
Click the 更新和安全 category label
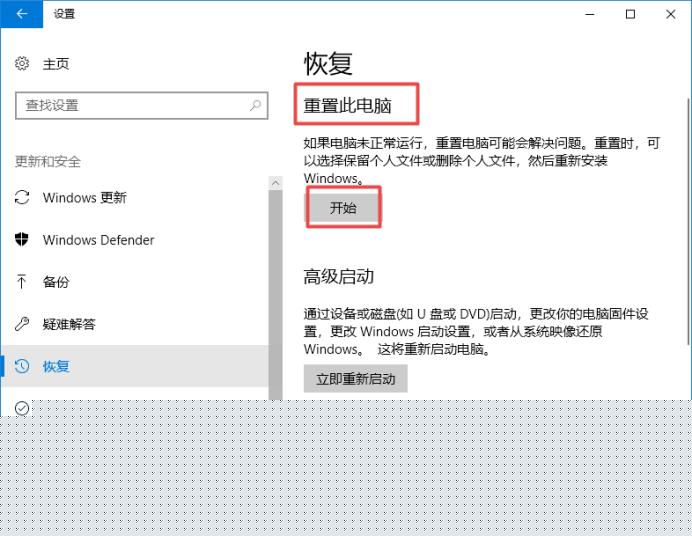pos(48,161)
